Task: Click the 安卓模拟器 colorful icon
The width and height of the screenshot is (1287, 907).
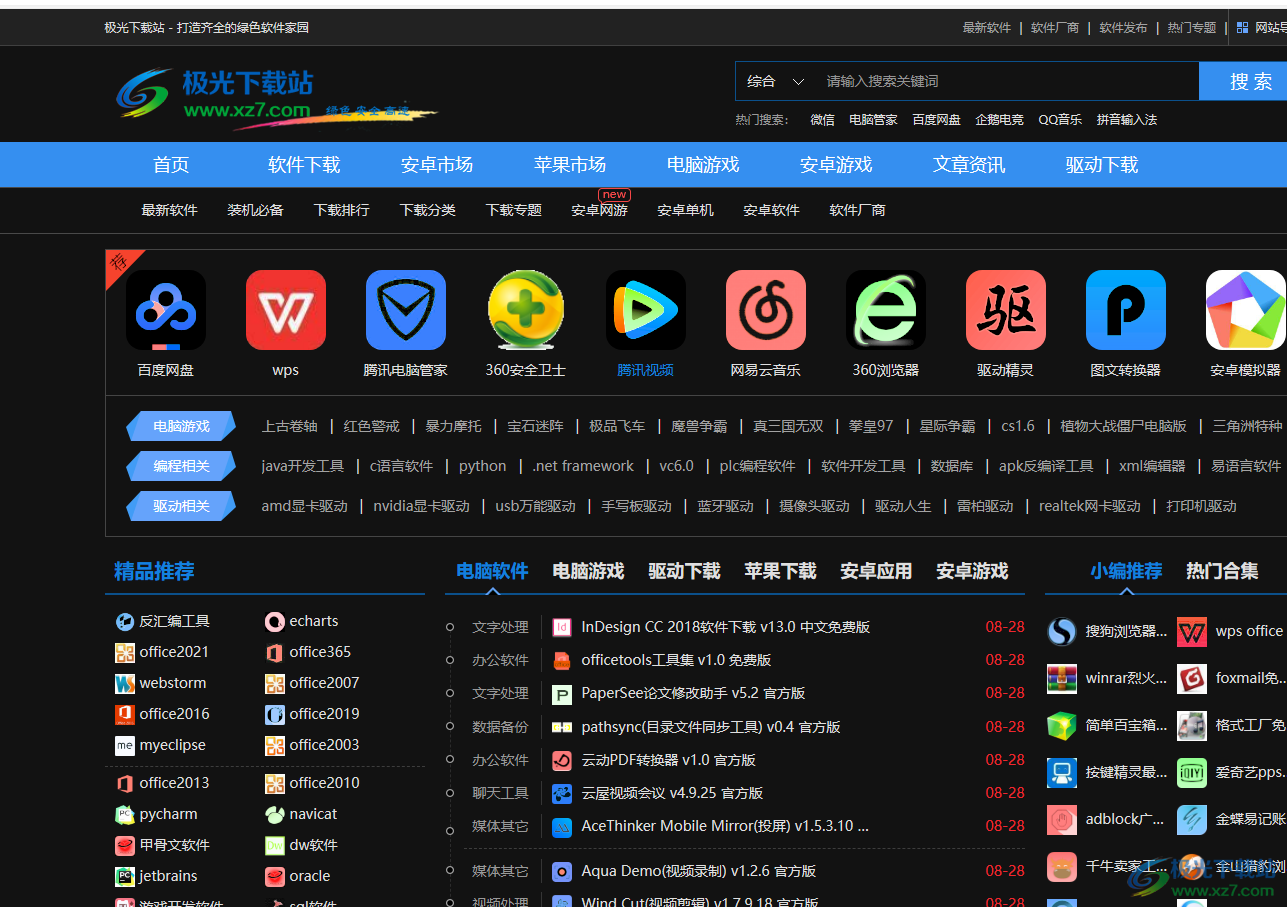Action: [x=1246, y=310]
